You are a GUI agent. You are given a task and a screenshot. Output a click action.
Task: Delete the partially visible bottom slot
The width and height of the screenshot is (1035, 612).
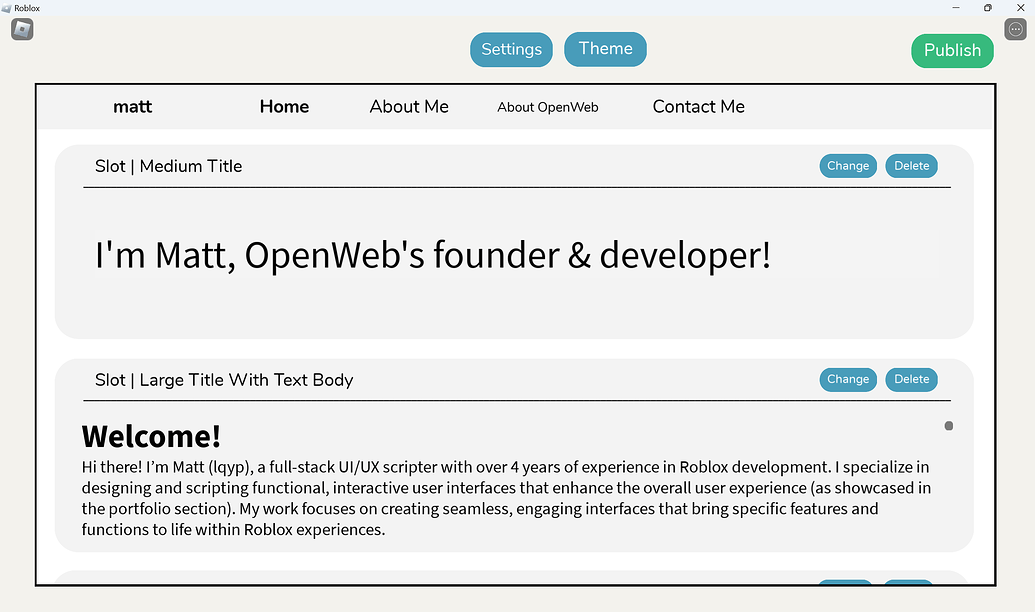coord(908,585)
